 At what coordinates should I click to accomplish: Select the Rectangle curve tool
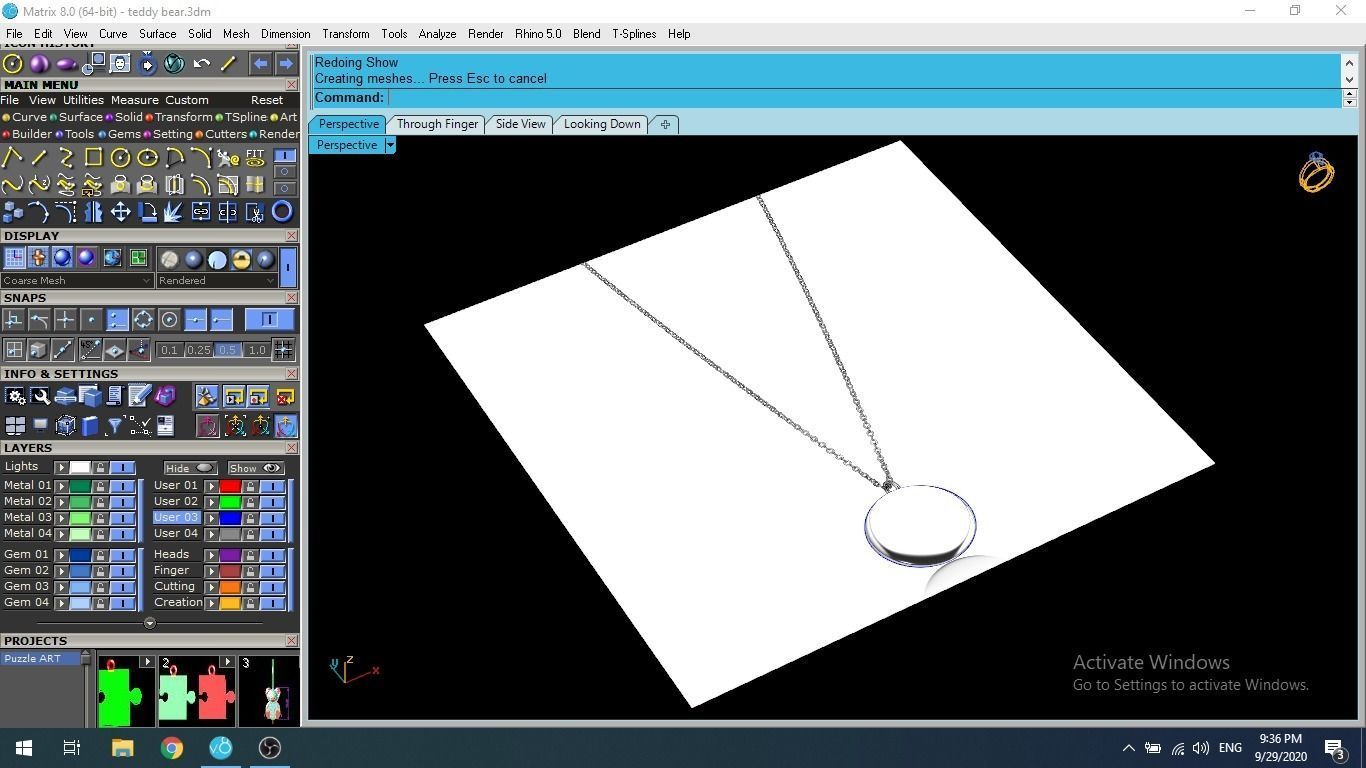[x=93, y=158]
